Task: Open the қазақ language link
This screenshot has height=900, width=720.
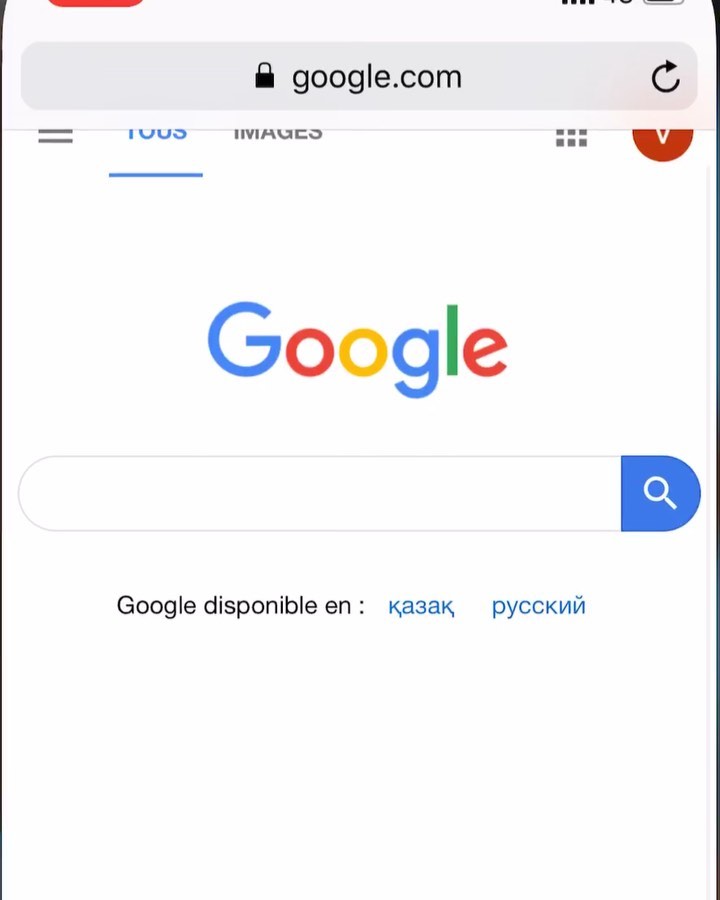Action: point(421,606)
